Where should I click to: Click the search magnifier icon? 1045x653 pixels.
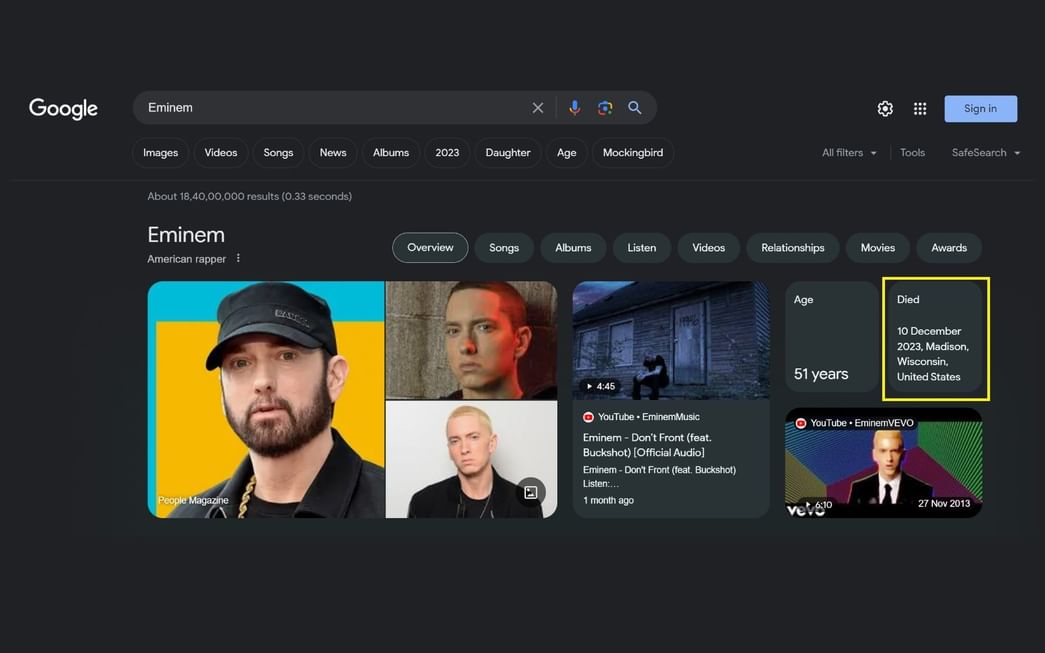tap(634, 107)
